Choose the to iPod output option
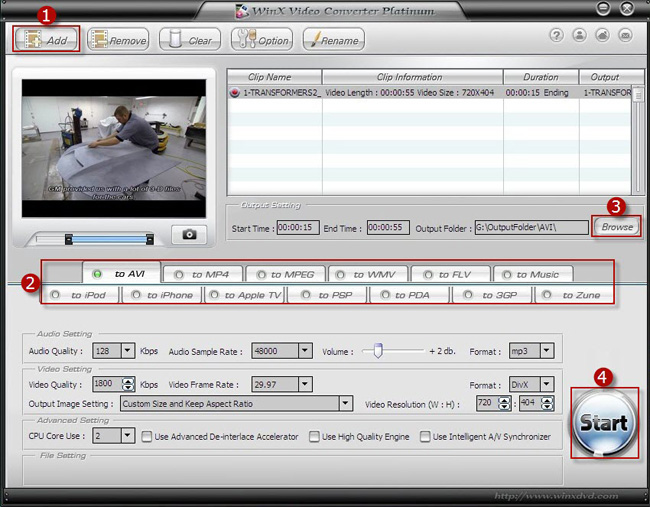This screenshot has width=650, height=507. (x=80, y=295)
